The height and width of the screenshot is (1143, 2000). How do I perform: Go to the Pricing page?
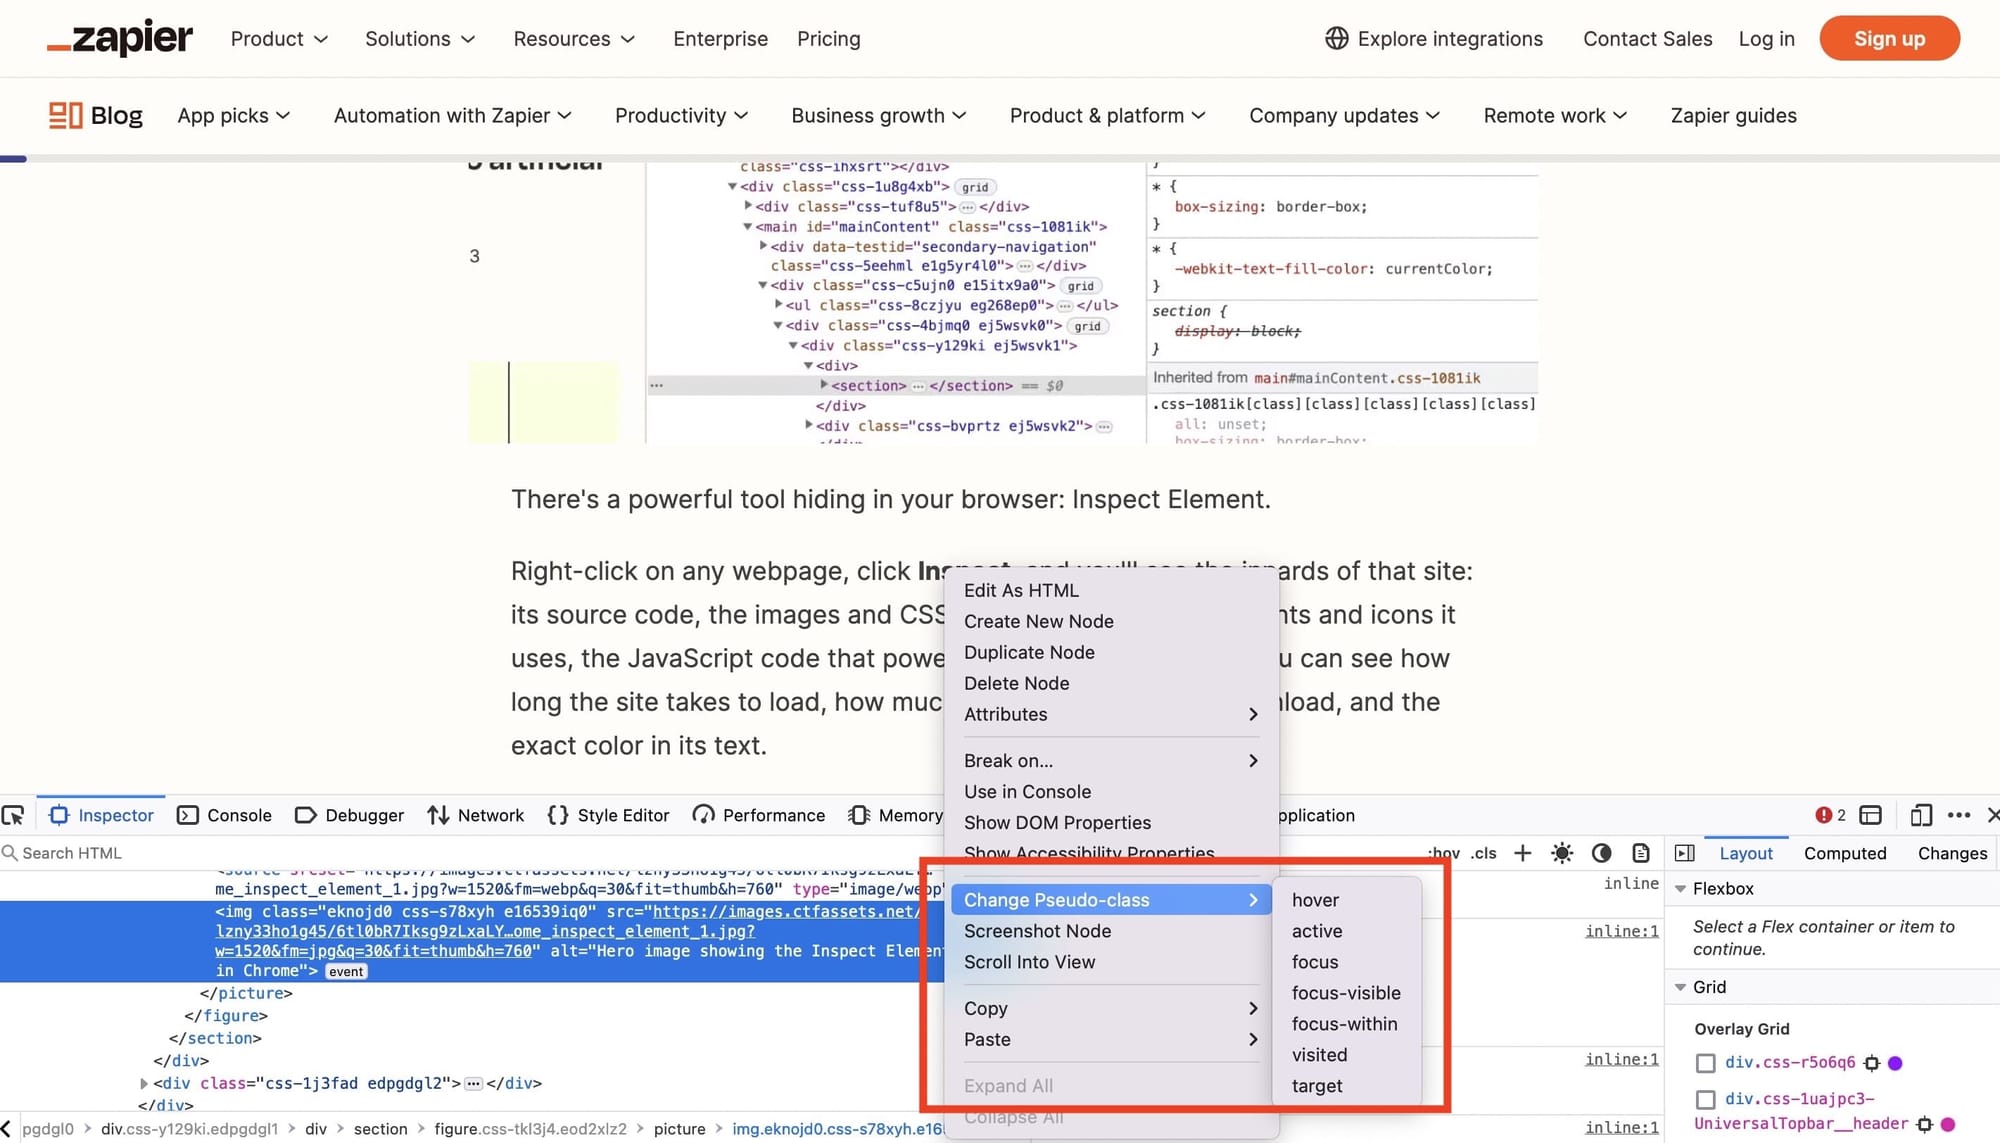828,38
